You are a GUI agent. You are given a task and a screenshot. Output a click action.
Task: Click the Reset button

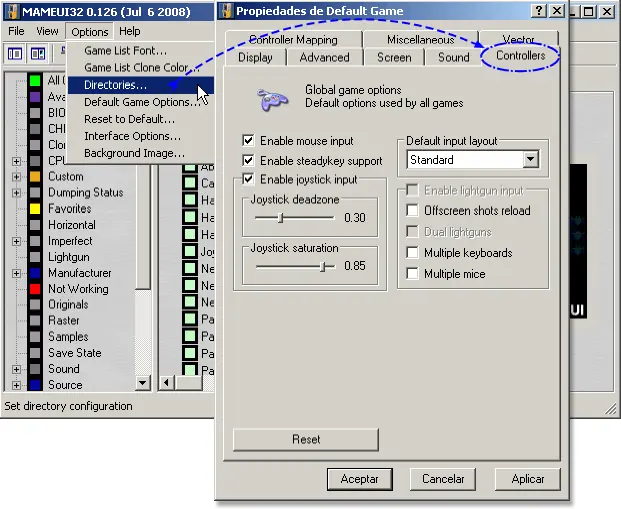click(x=306, y=439)
